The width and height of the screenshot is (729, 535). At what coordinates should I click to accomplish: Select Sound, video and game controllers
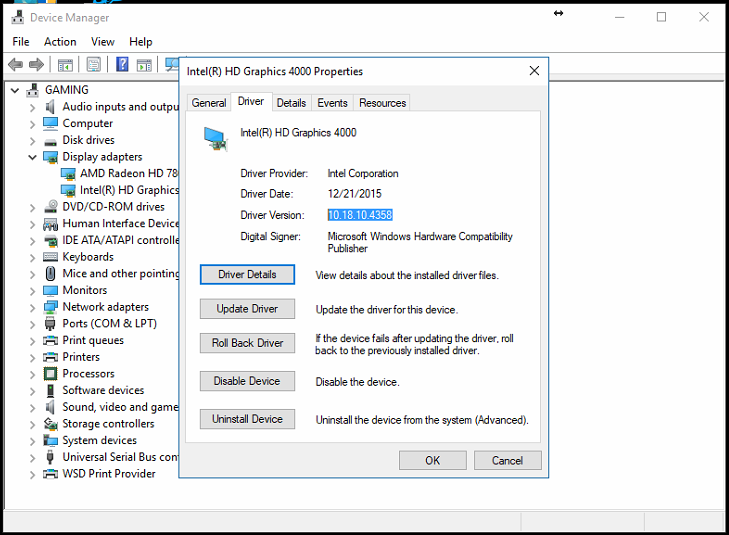[x=120, y=407]
